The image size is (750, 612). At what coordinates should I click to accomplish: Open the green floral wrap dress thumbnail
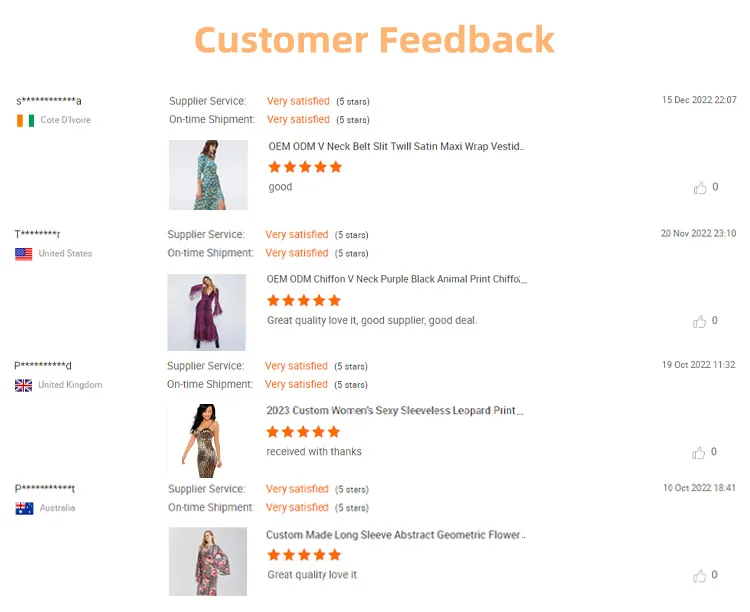pos(208,175)
